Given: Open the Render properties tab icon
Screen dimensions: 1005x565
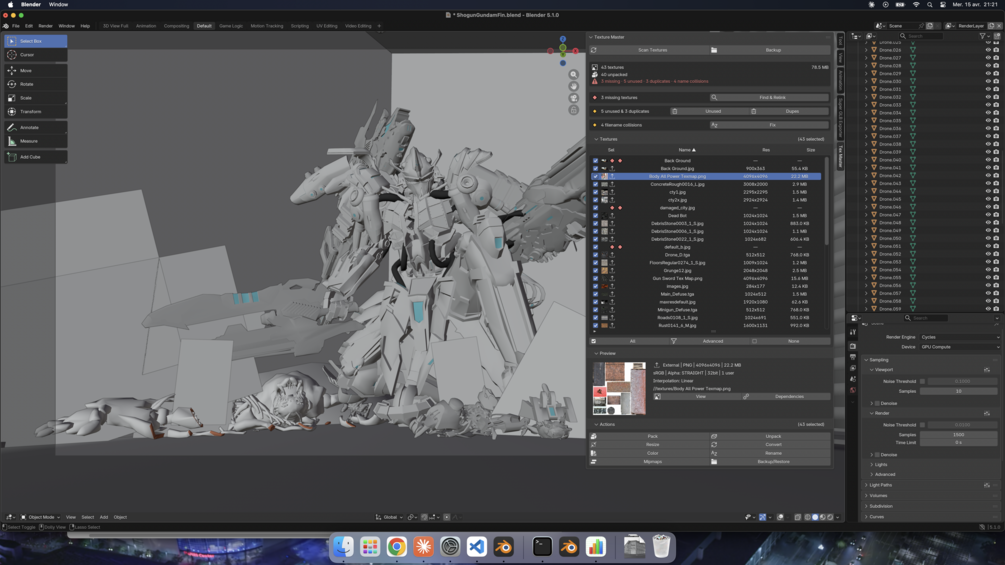Looking at the screenshot, I should [853, 347].
